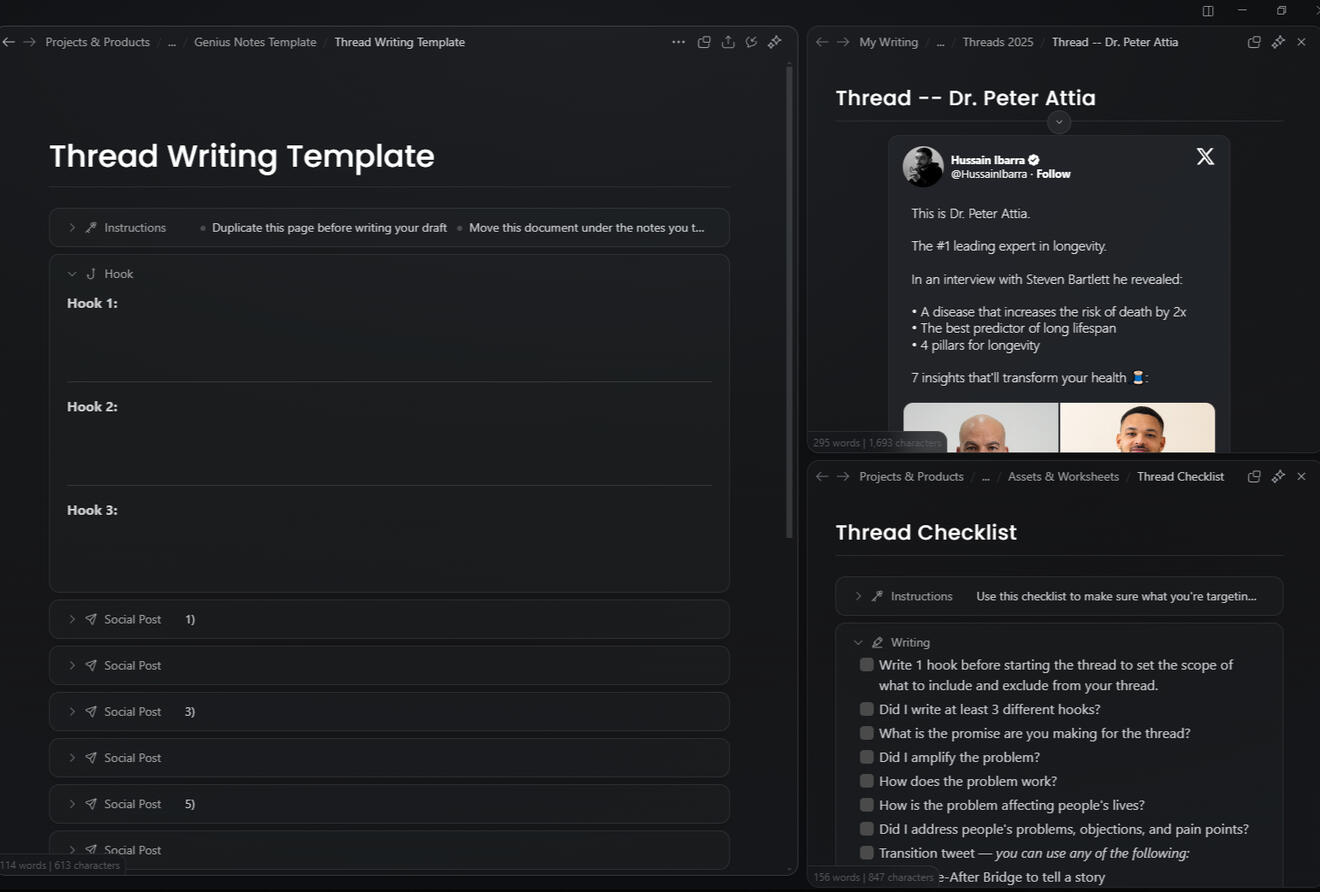Viewport: 1320px width, 892px height.
Task: Click the ellipsis breadcrumb in Thread Checklist pane
Action: 986,477
